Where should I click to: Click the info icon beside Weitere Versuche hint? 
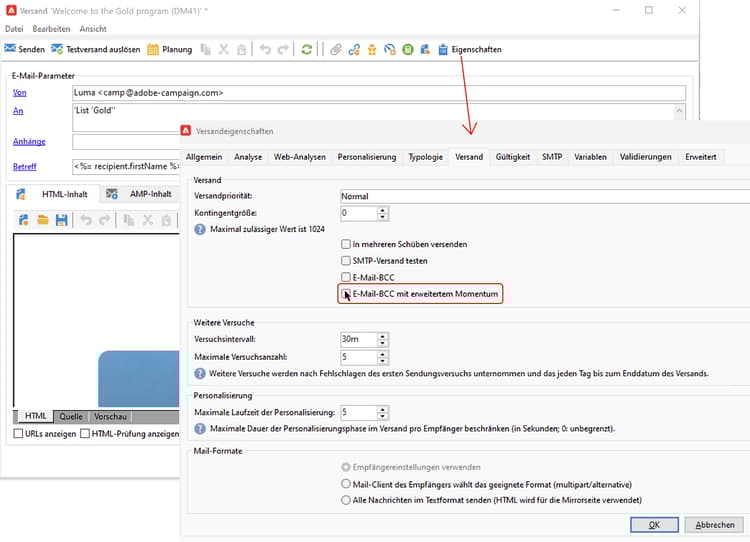(200, 374)
